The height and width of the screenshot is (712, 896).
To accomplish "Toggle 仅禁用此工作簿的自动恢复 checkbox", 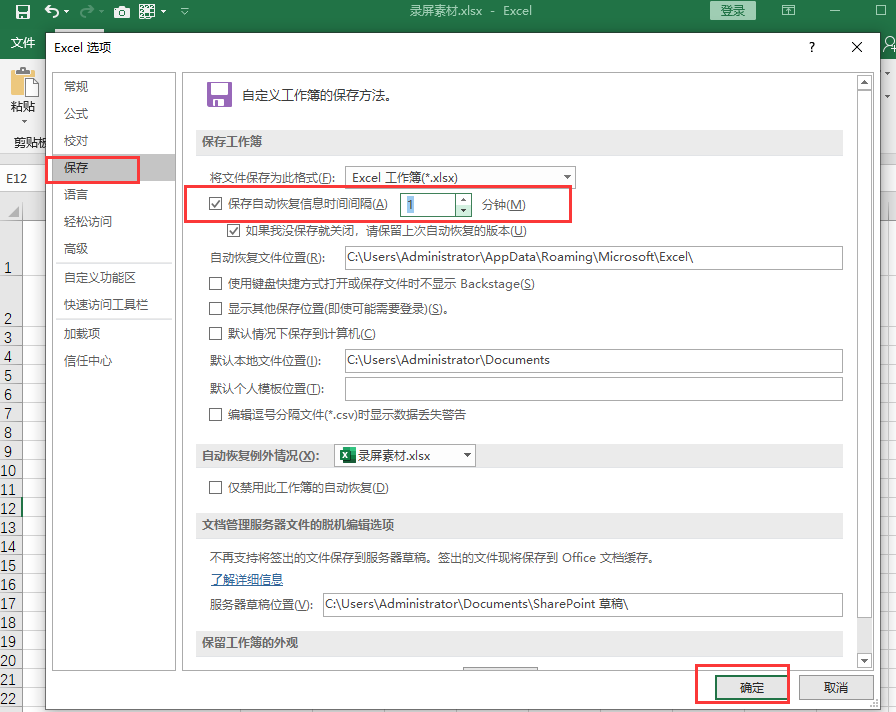I will (x=215, y=487).
